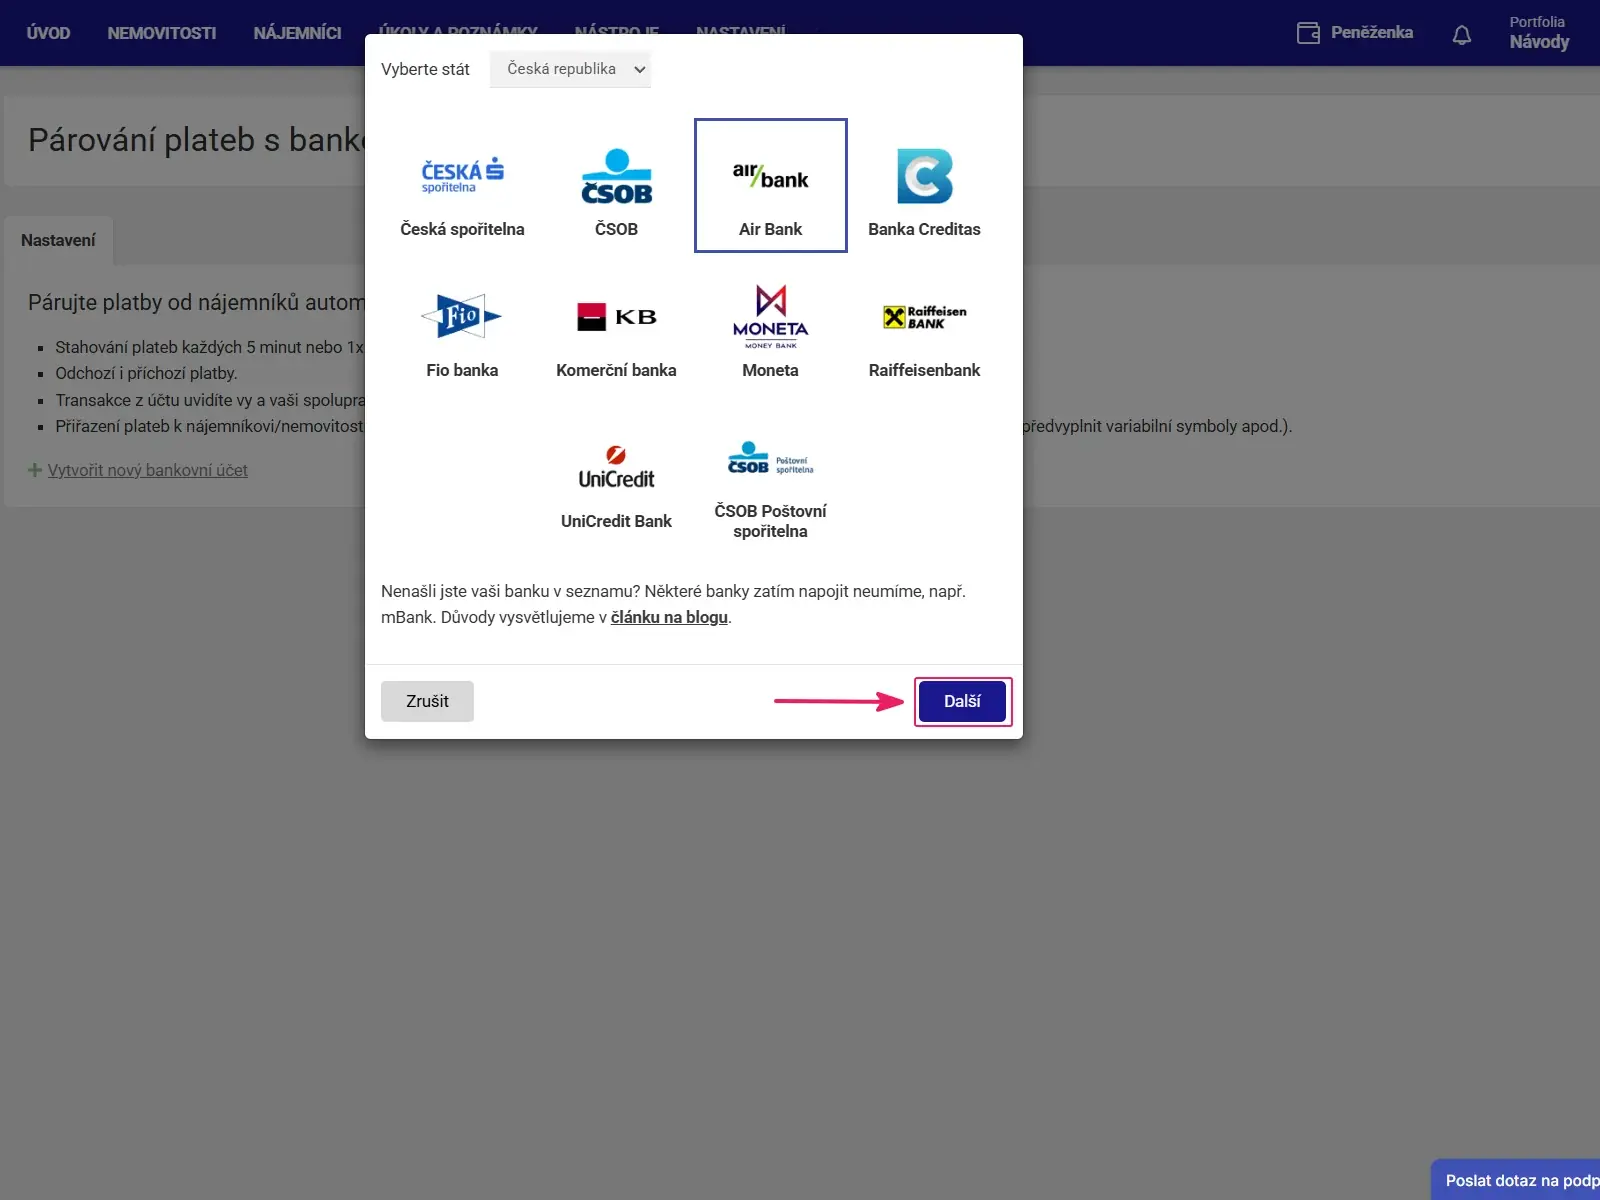Click the Česká spořitelna label text
The image size is (1600, 1200).
pyautogui.click(x=462, y=229)
